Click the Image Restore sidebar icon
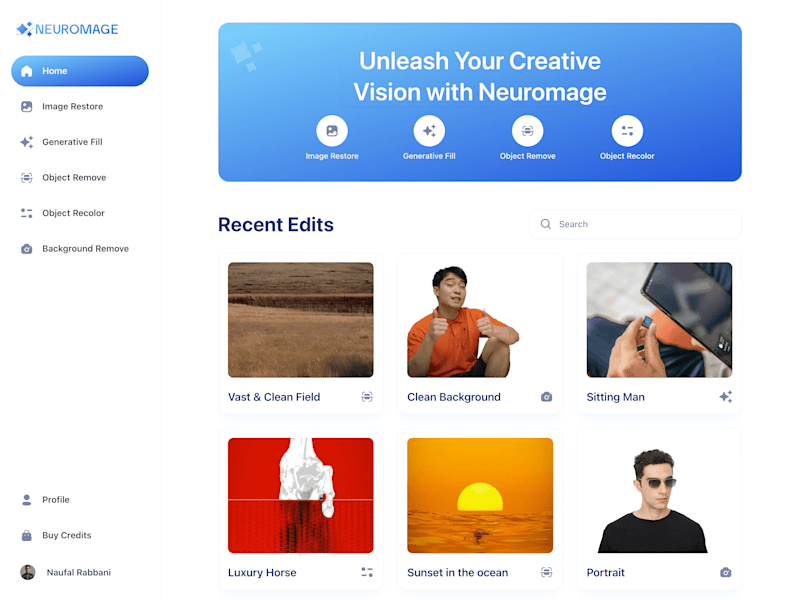Image resolution: width=800 pixels, height=600 pixels. tap(27, 106)
